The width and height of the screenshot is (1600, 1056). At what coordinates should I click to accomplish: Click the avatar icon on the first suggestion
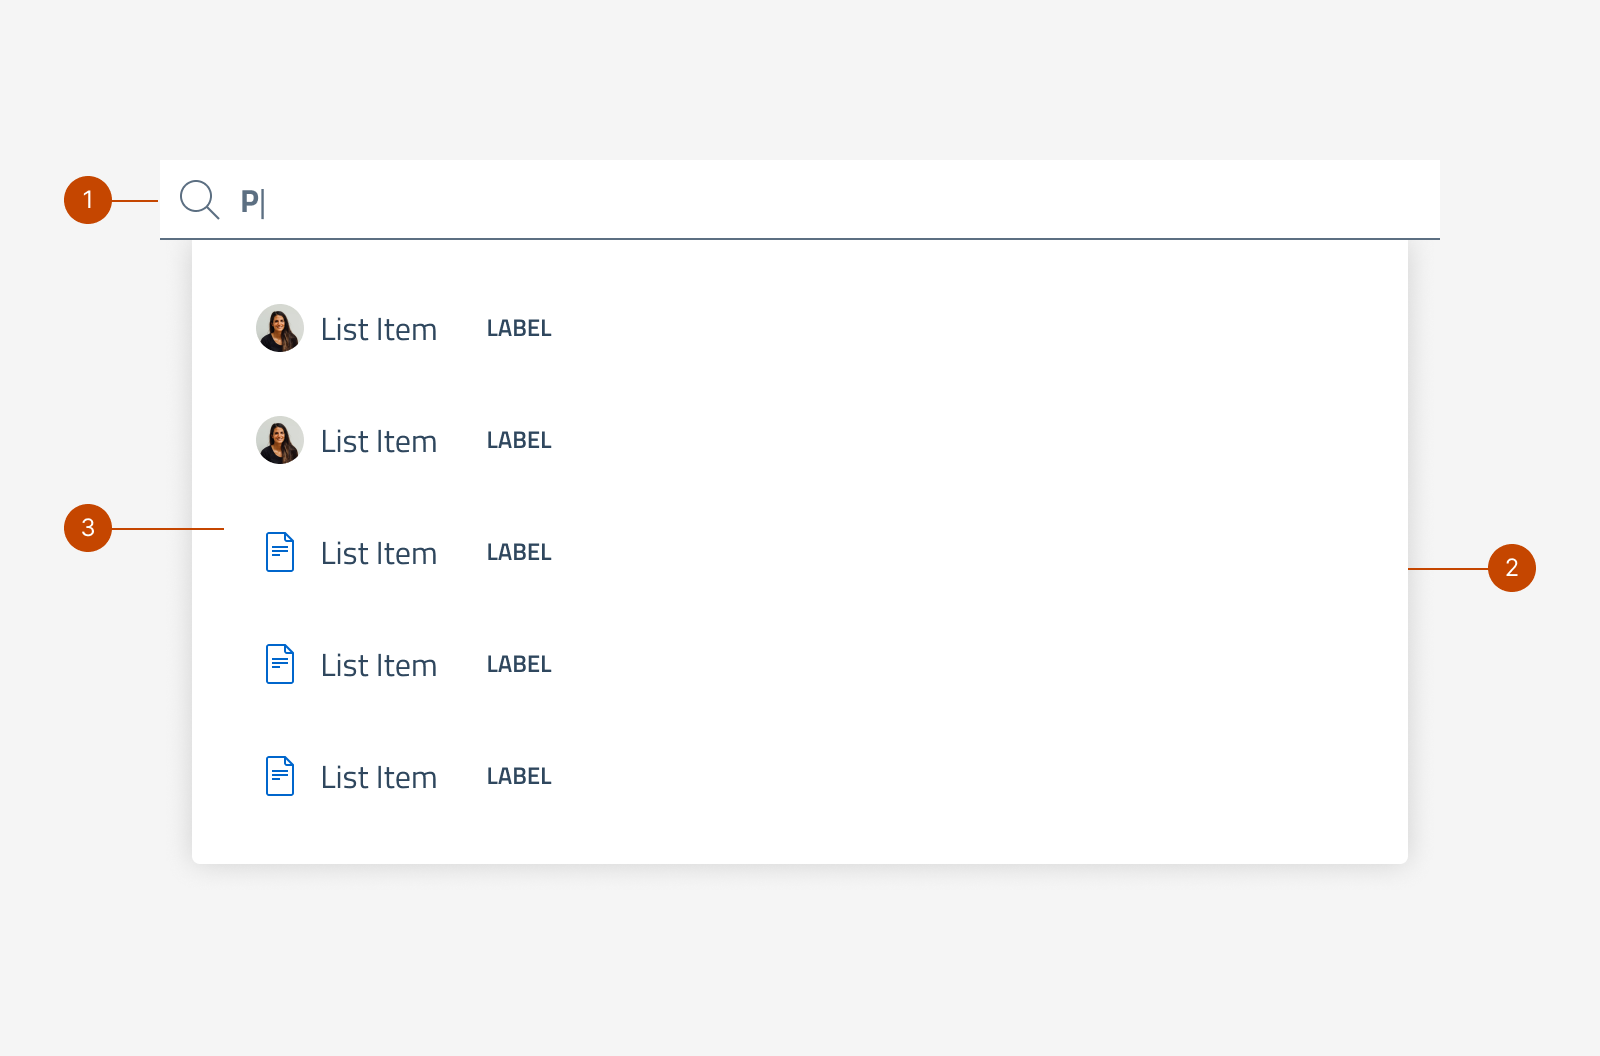pos(280,328)
